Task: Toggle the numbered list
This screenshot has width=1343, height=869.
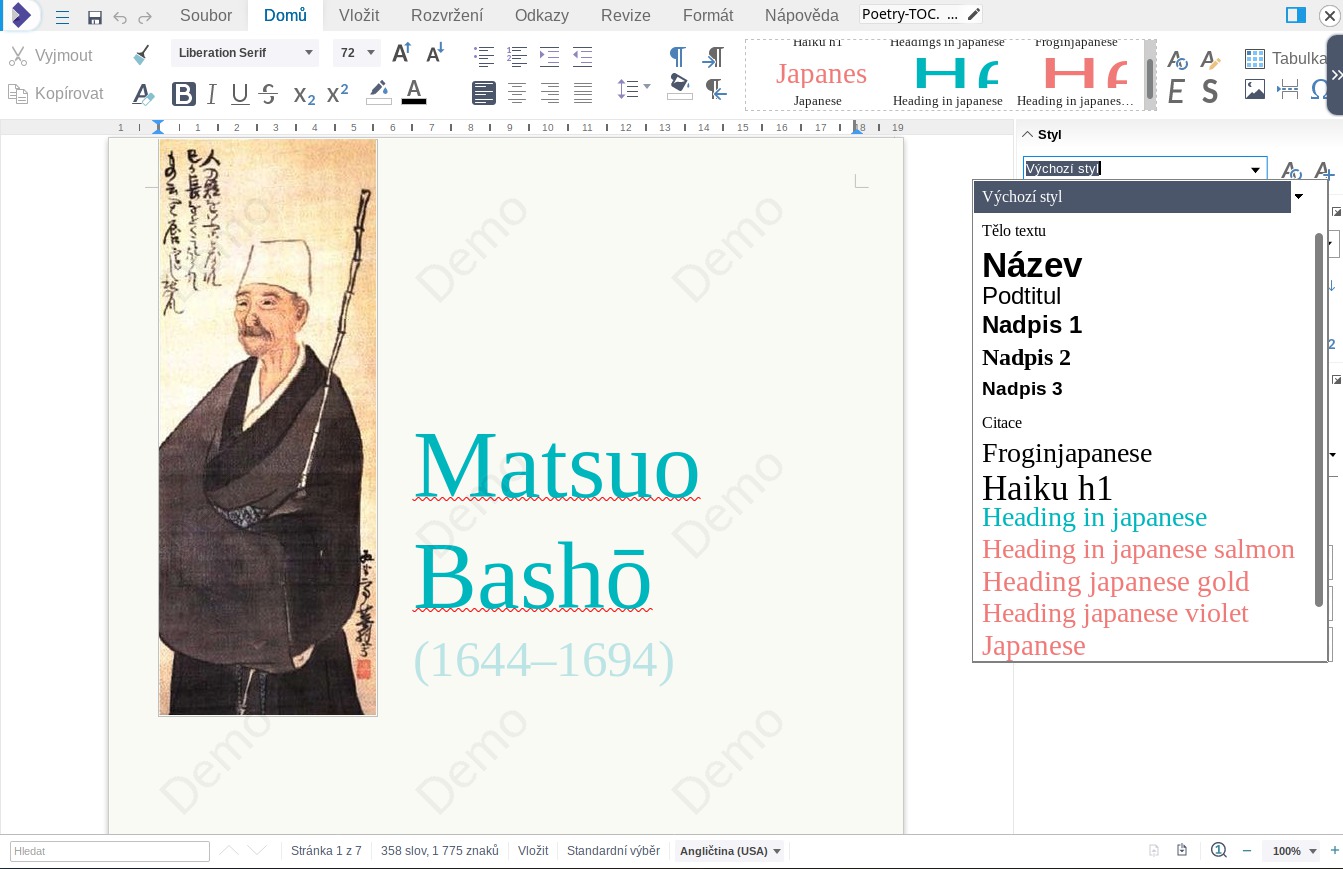Action: coord(517,56)
